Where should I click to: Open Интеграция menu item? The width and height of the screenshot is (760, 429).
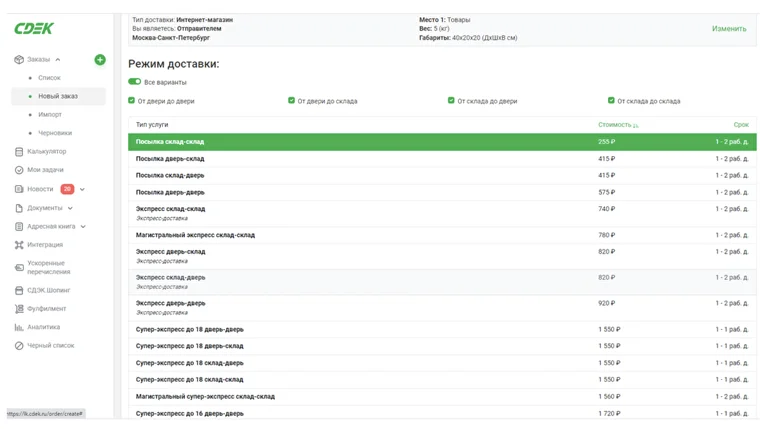pyautogui.click(x=45, y=245)
